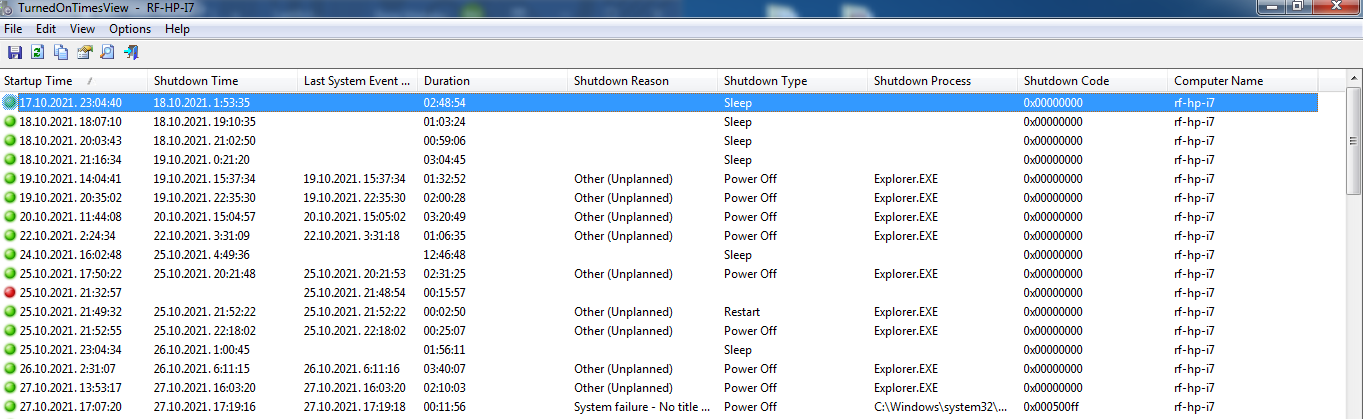
Task: Click the Save Selected Items floppy disk icon
Action: point(14,53)
